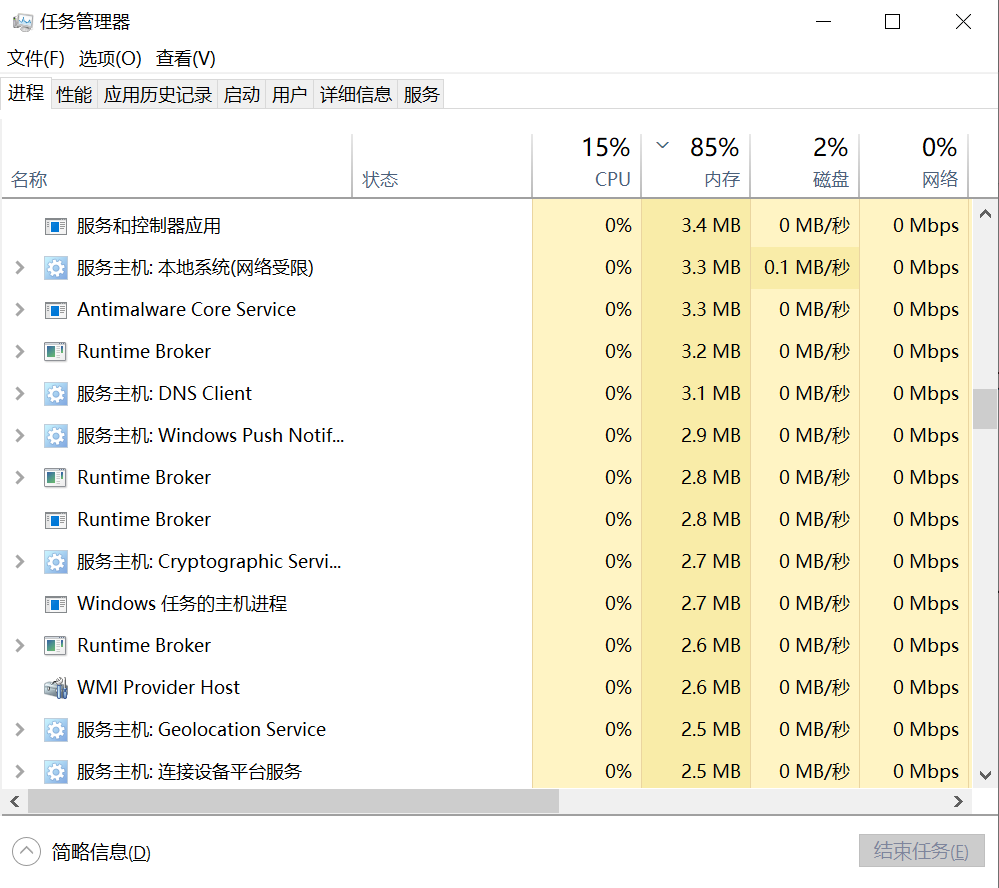Open the 查看(V) menu
The image size is (999, 888).
(186, 59)
